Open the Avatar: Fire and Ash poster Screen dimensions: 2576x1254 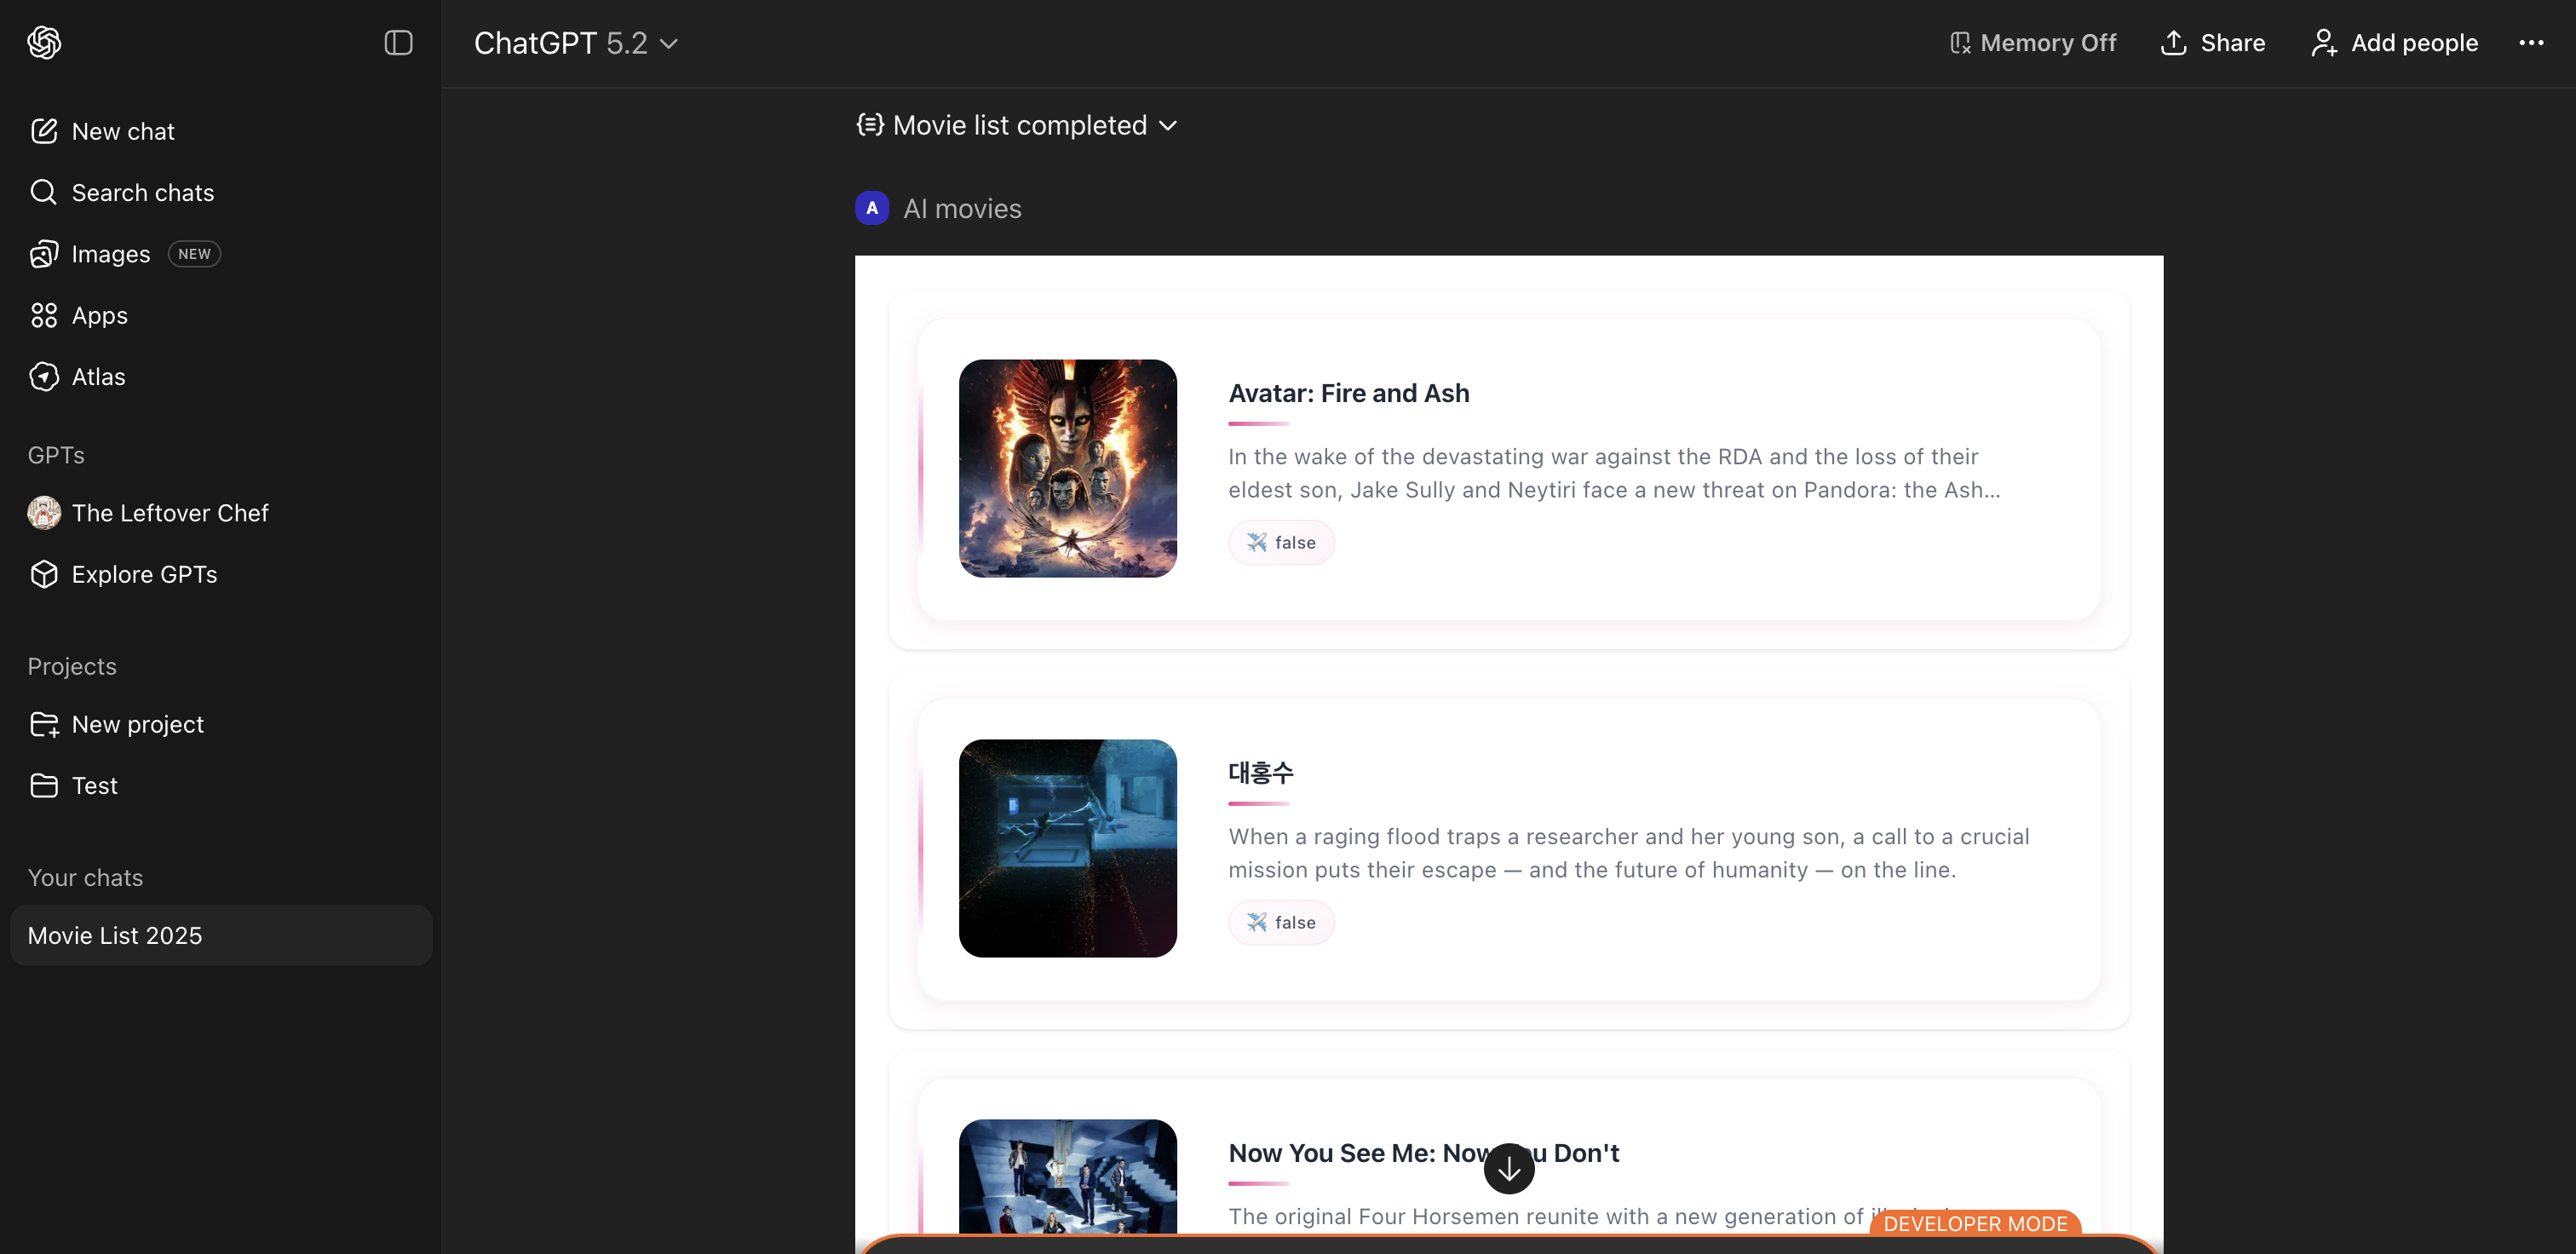coord(1067,468)
